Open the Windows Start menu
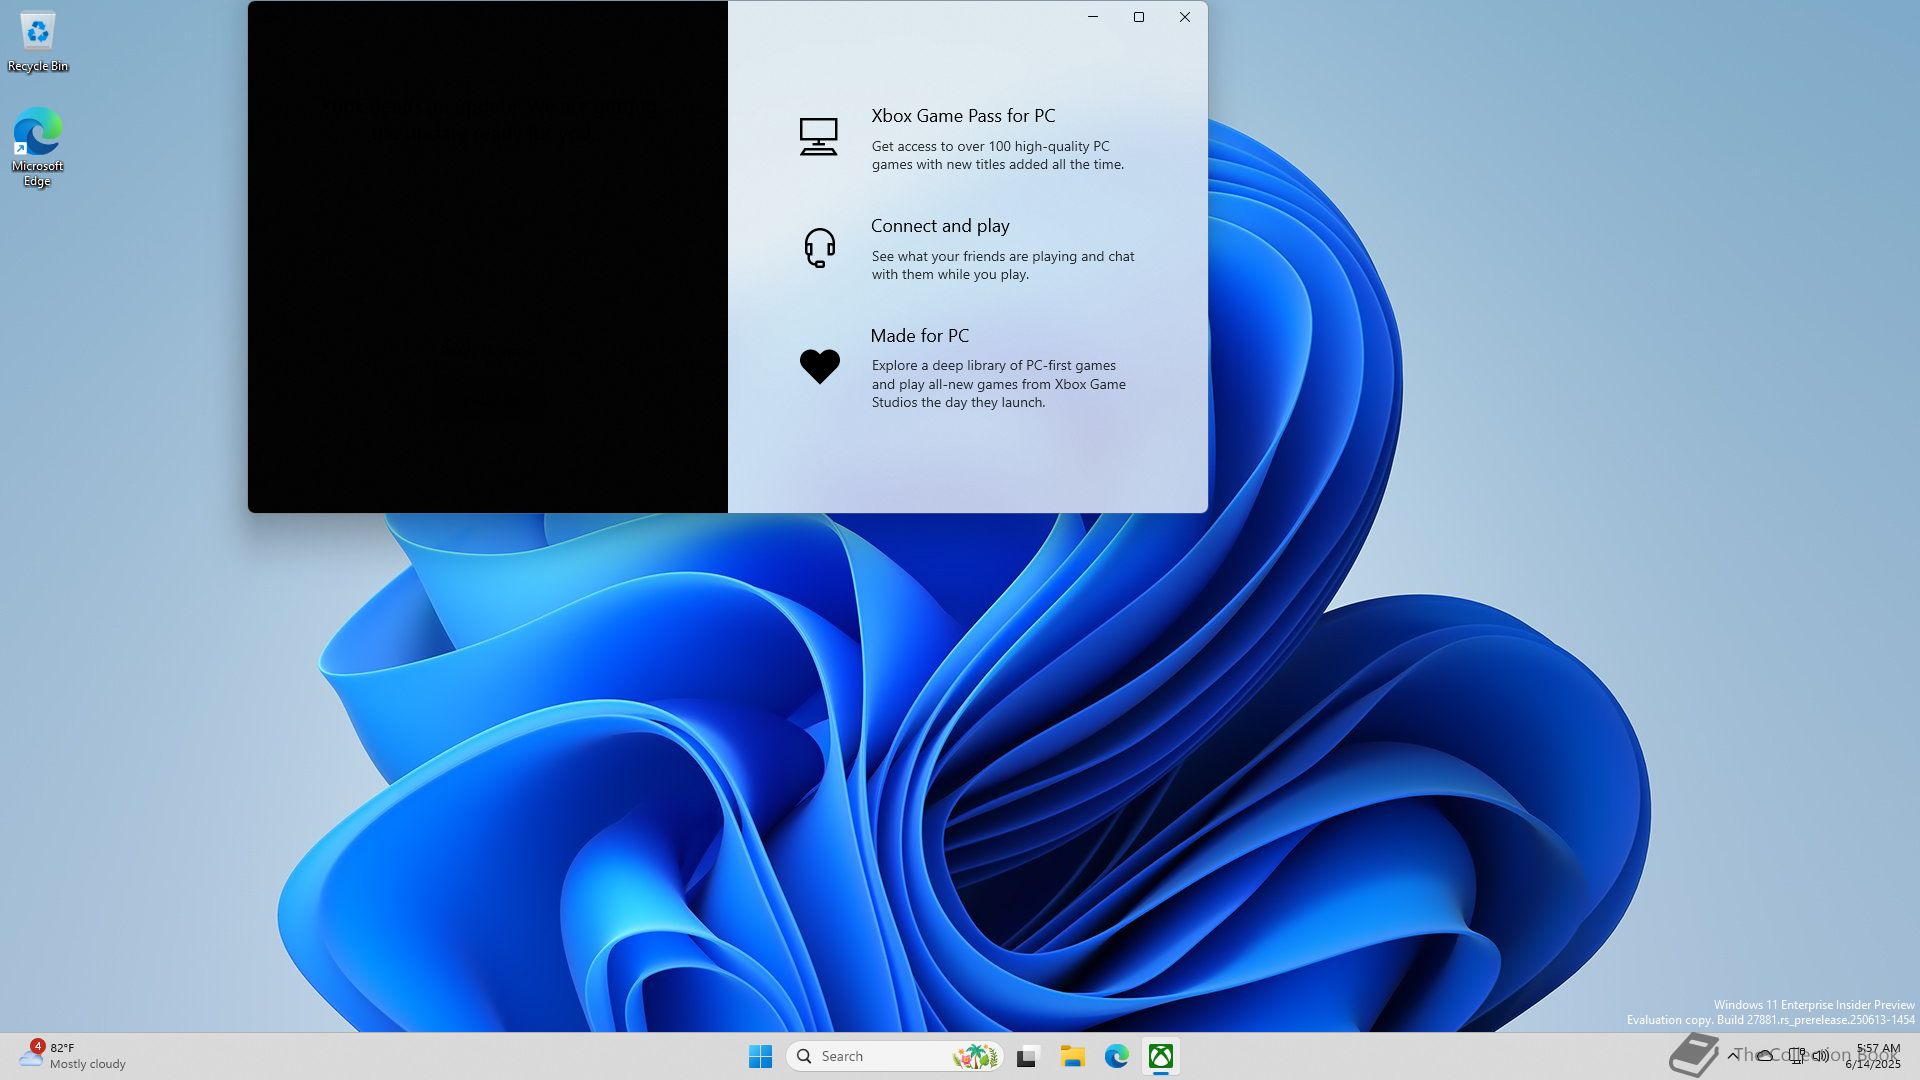1920x1080 pixels. pos(760,1056)
